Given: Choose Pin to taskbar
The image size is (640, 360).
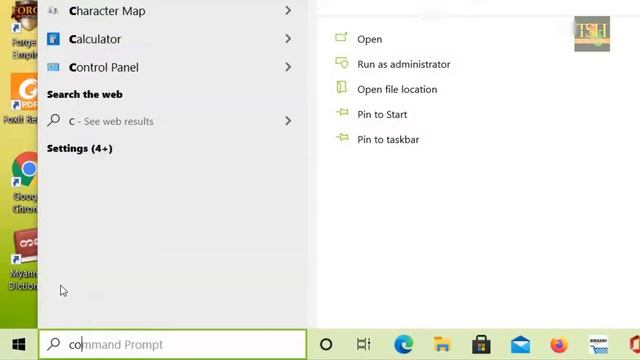Looking at the screenshot, I should pos(388,140).
